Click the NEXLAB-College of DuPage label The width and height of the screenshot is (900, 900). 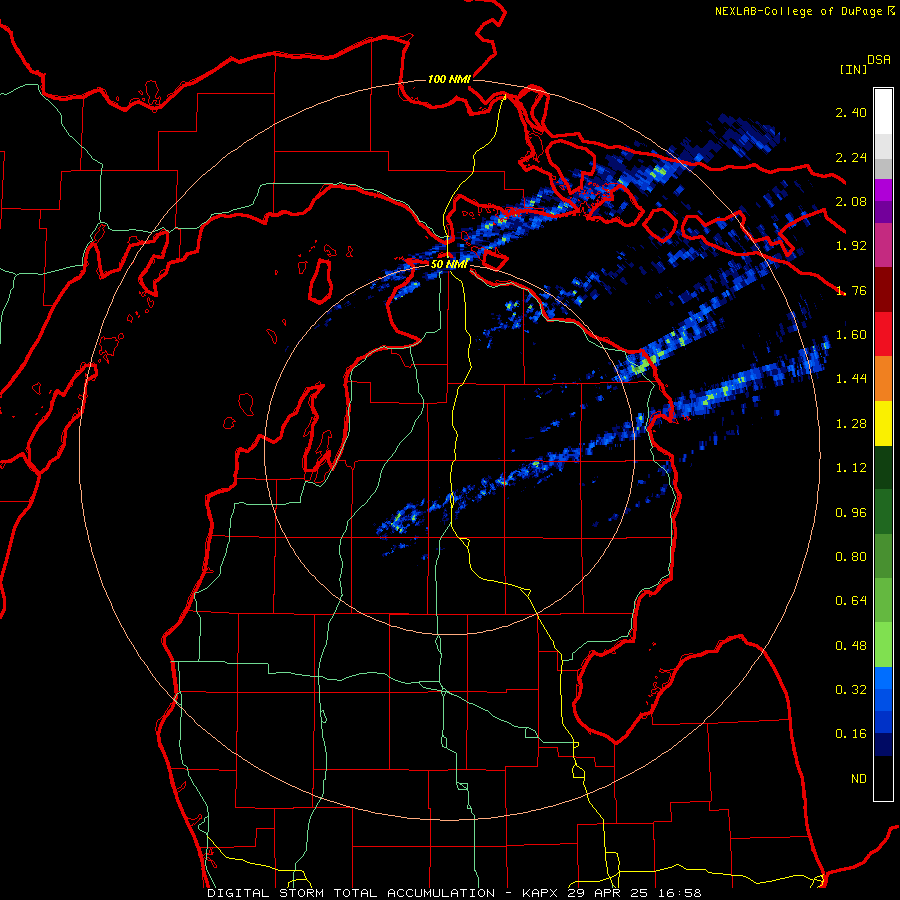point(798,11)
